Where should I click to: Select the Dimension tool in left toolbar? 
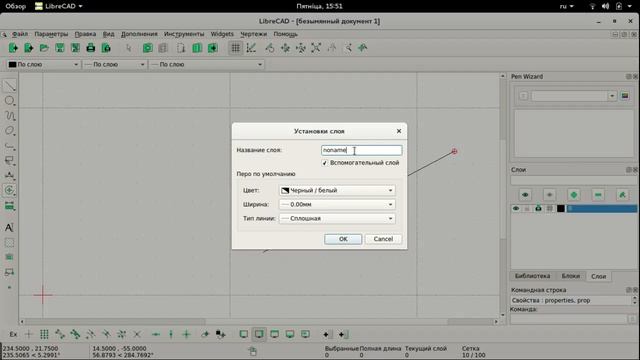[x=9, y=176]
